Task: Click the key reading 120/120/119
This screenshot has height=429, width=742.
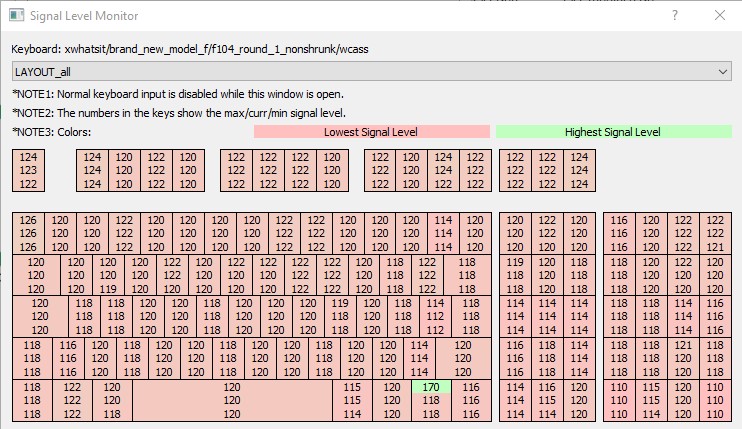Action: pos(107,275)
